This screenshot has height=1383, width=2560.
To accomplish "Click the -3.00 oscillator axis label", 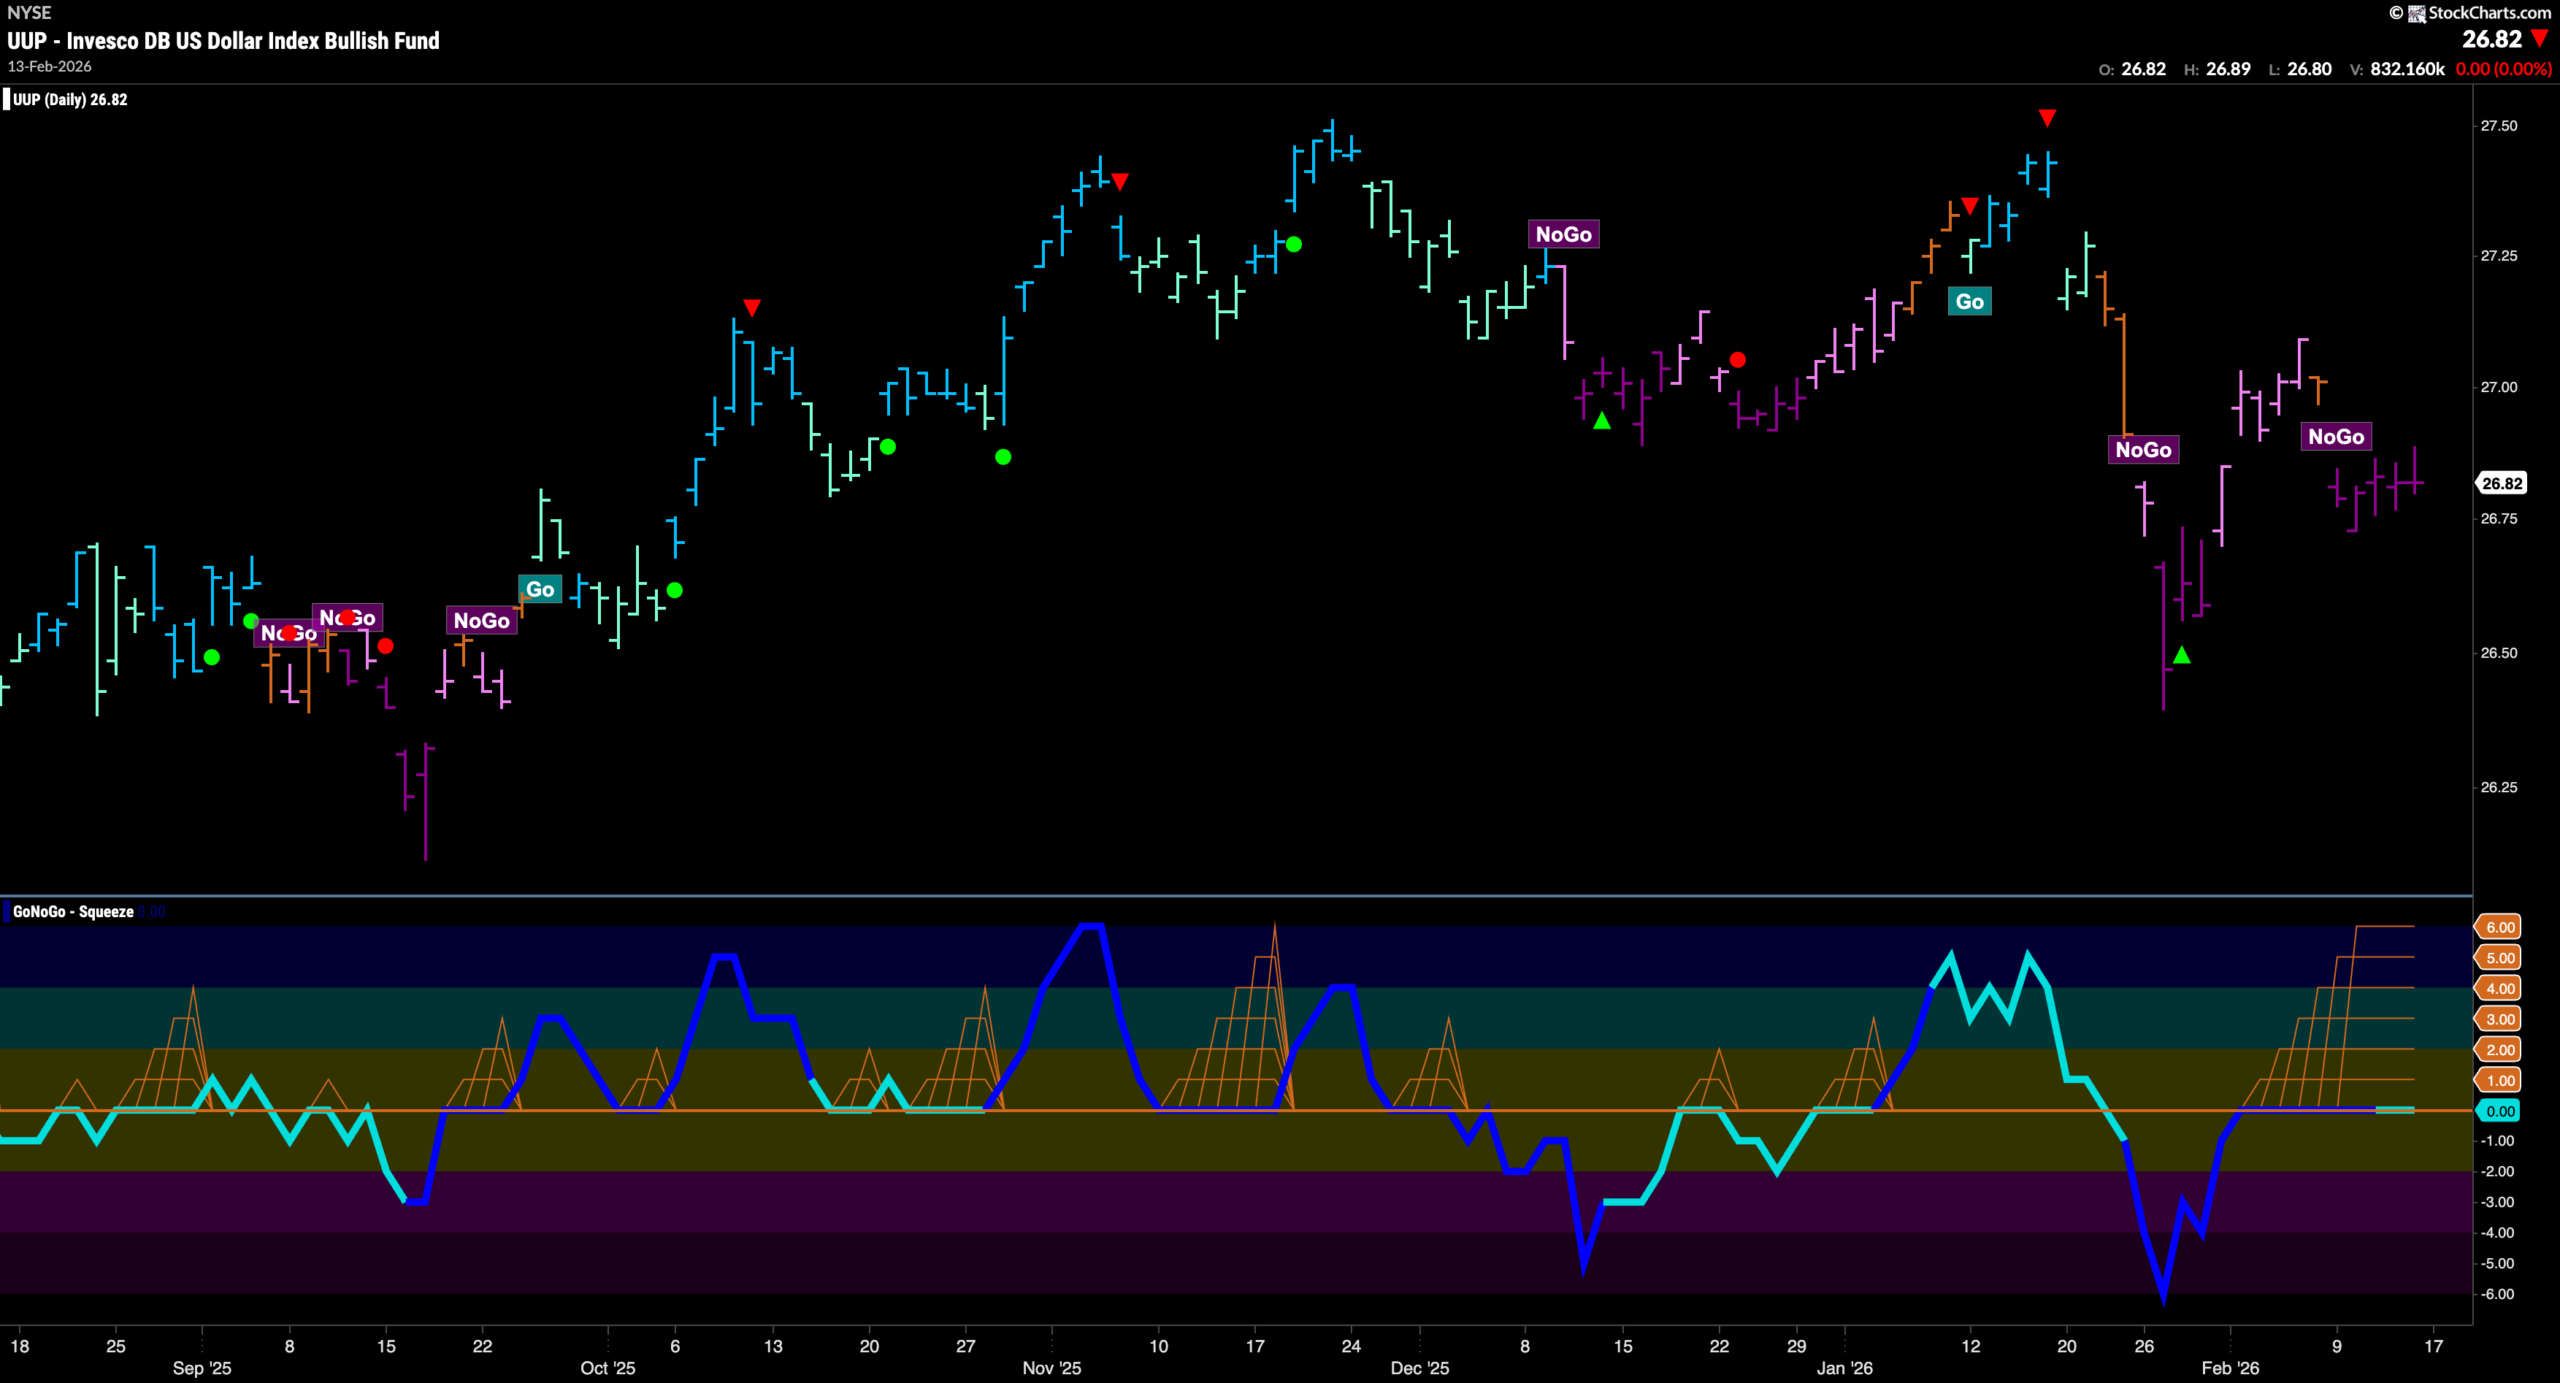I will point(2498,1202).
